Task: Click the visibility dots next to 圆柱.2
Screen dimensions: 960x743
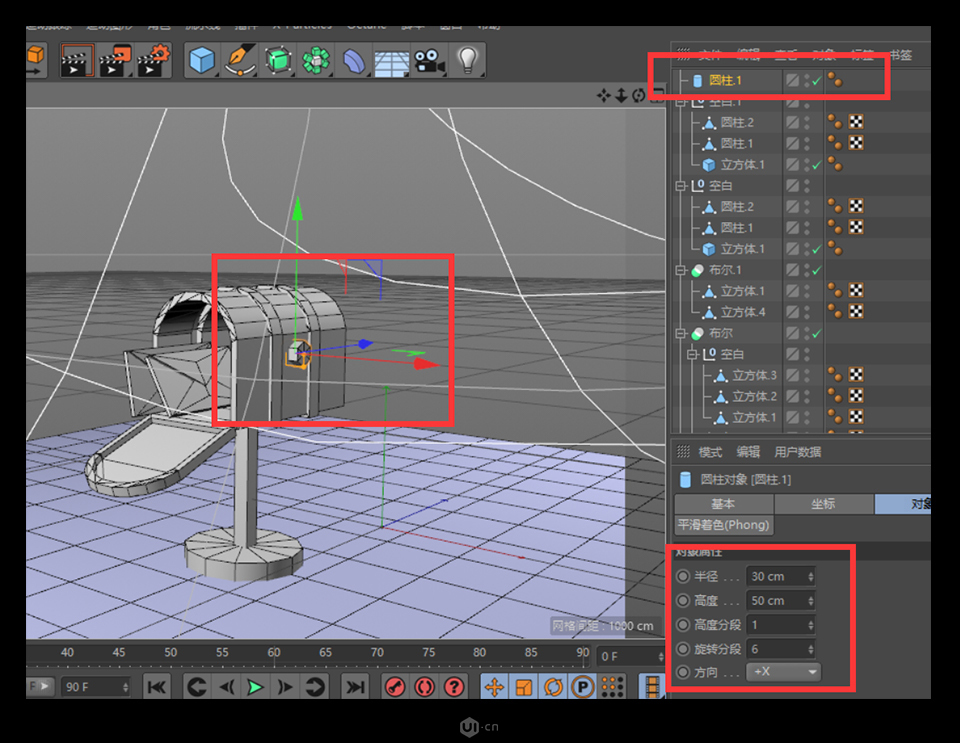Action: point(806,122)
